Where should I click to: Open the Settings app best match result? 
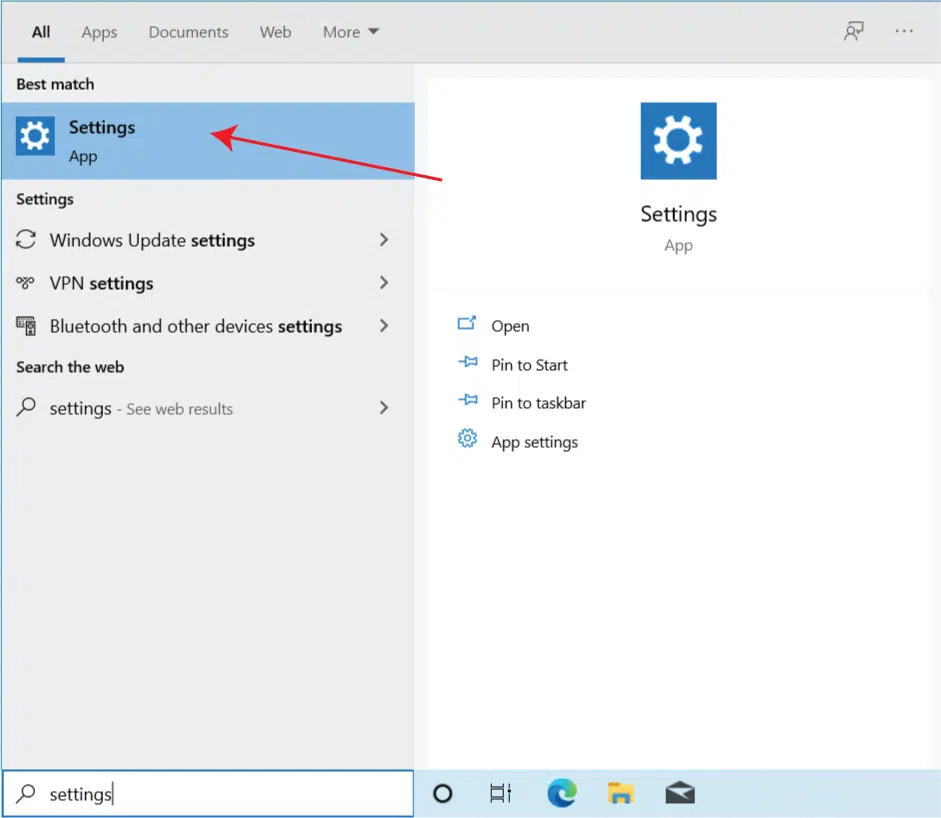208,141
